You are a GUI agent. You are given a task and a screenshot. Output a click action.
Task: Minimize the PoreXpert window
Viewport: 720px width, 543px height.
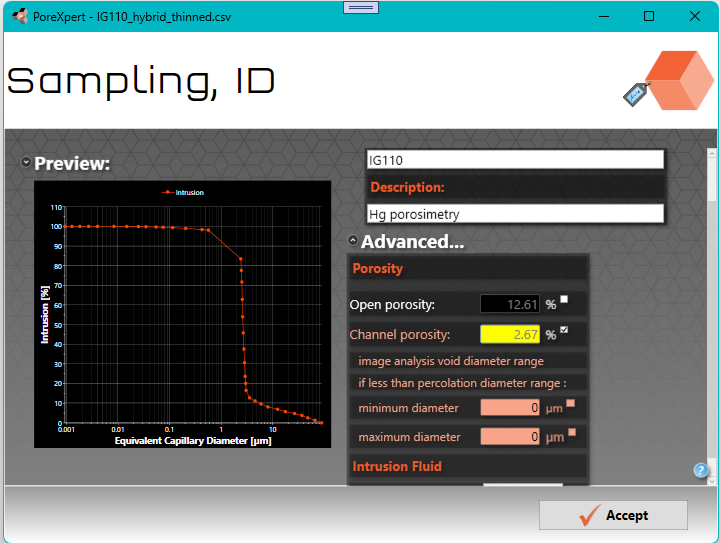coord(604,17)
